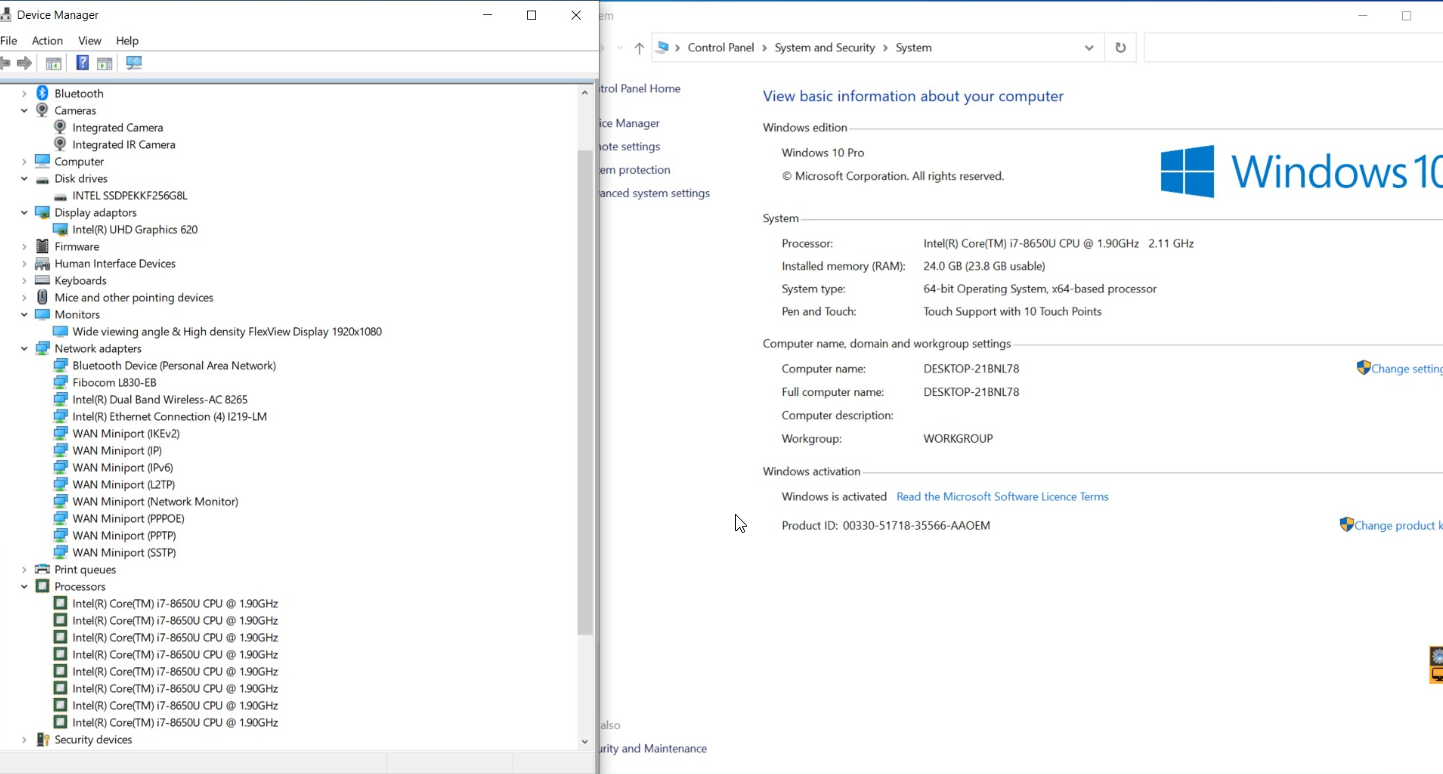Expand the Security devices node
Screen dimensions: 1443x774
[24, 739]
